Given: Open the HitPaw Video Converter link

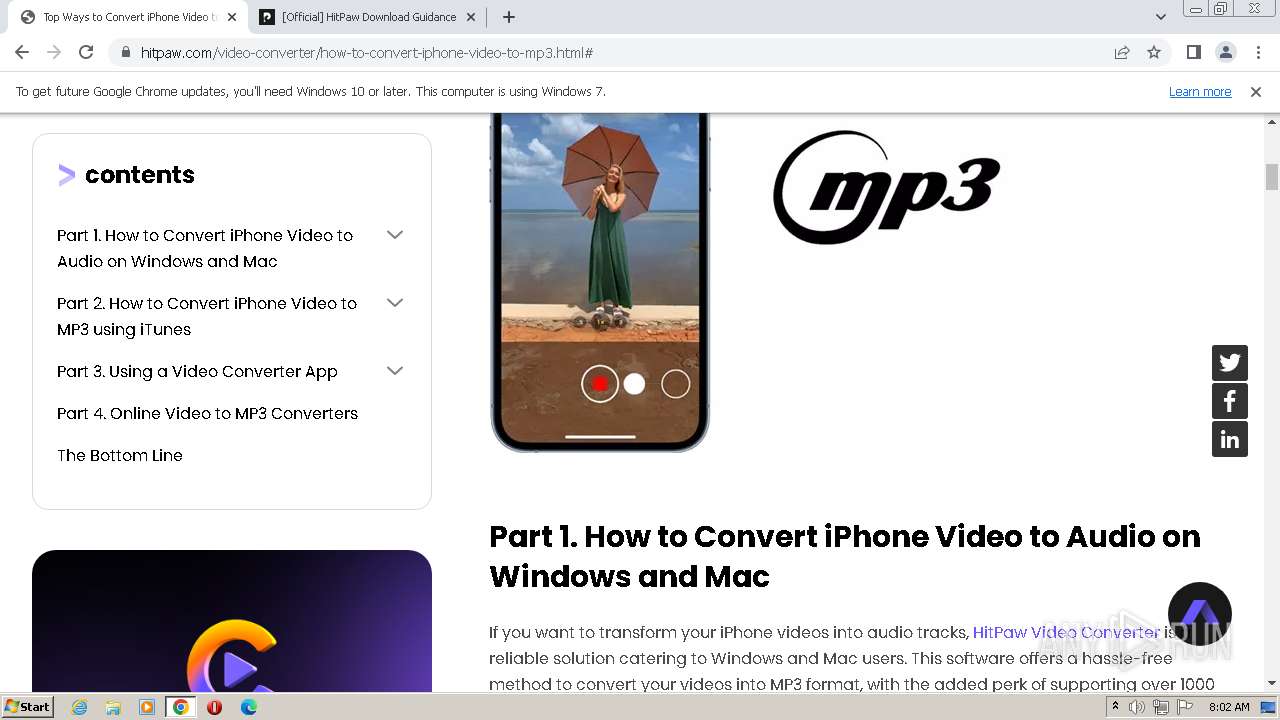Looking at the screenshot, I should 1066,632.
